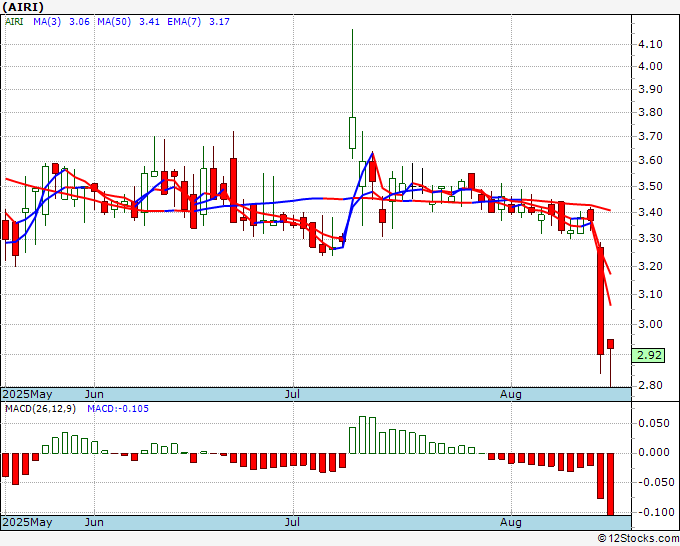Viewport: 680px width, 546px height.
Task: Click the EMA(7) indicator label
Action: coord(184,22)
